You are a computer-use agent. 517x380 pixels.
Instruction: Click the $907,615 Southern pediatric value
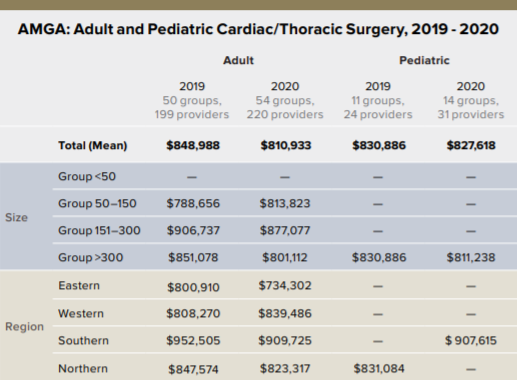(x=471, y=340)
